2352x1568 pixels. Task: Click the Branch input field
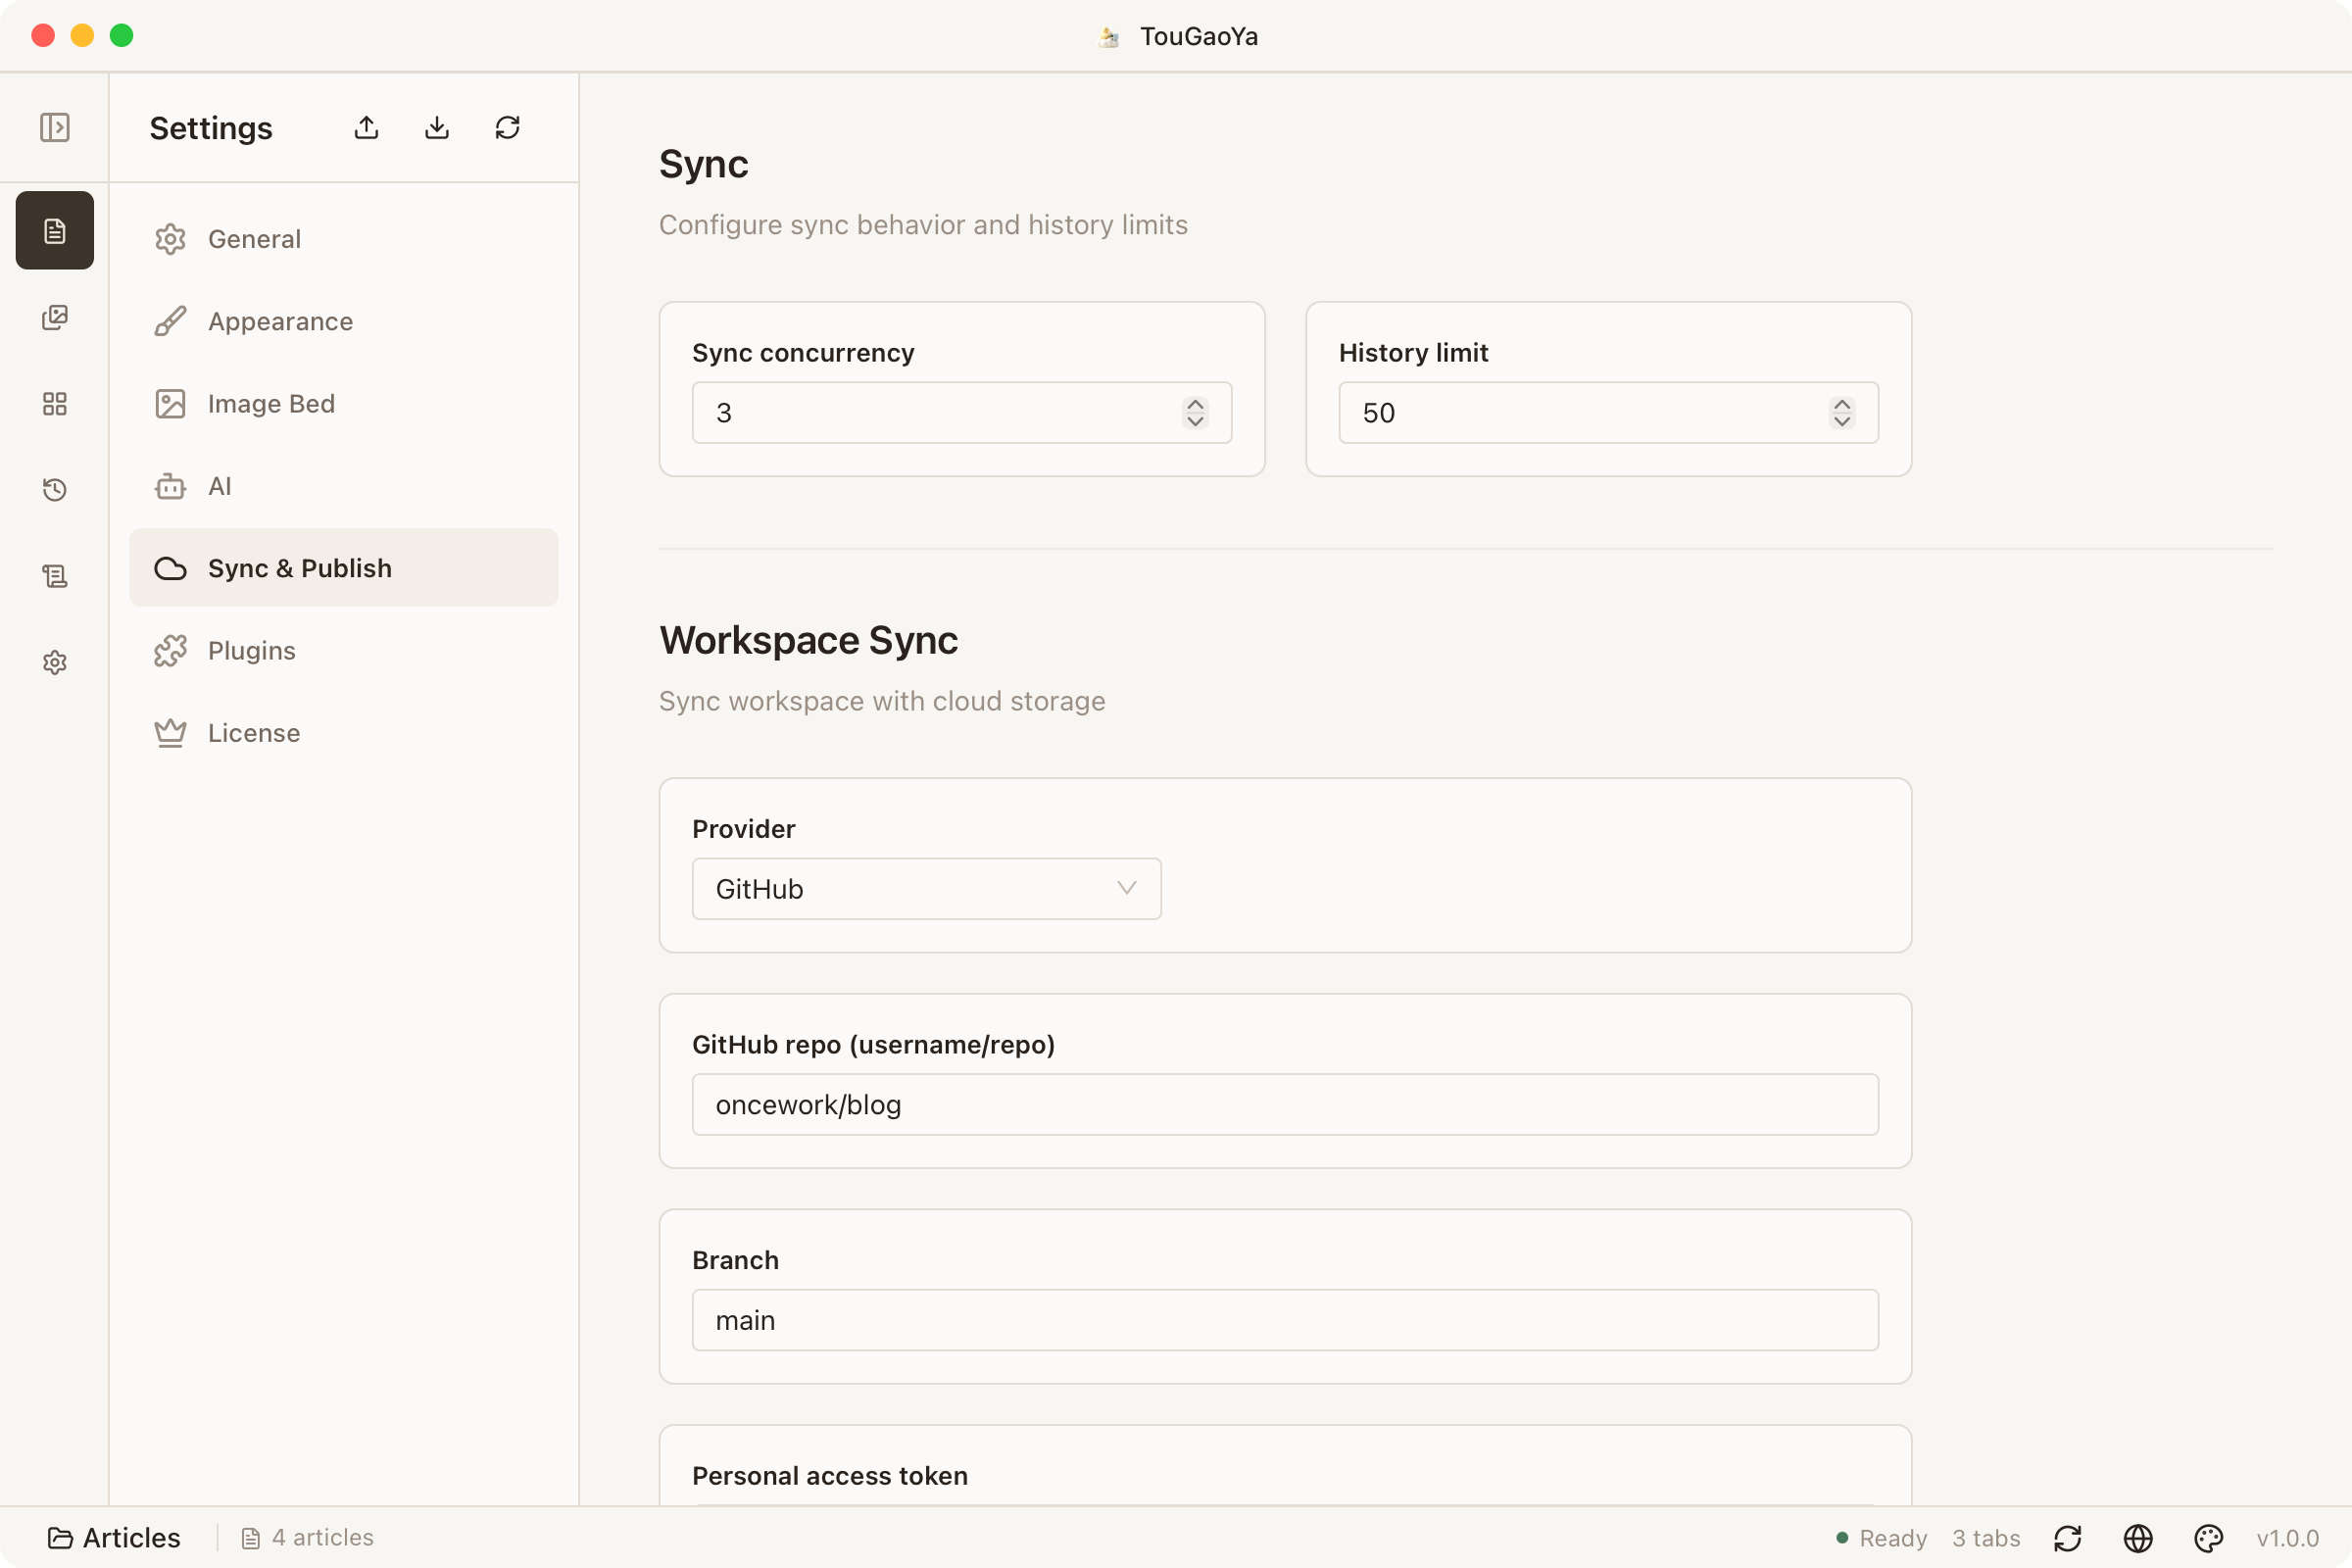1285,1320
